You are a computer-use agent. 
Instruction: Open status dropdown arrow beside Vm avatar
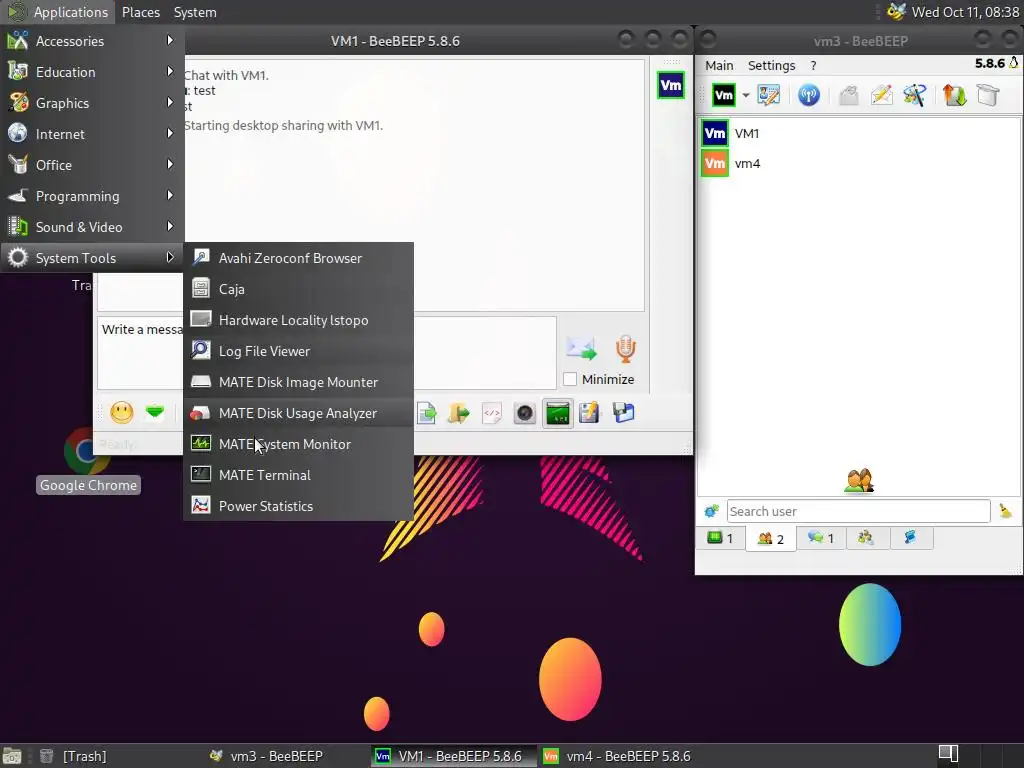(745, 95)
